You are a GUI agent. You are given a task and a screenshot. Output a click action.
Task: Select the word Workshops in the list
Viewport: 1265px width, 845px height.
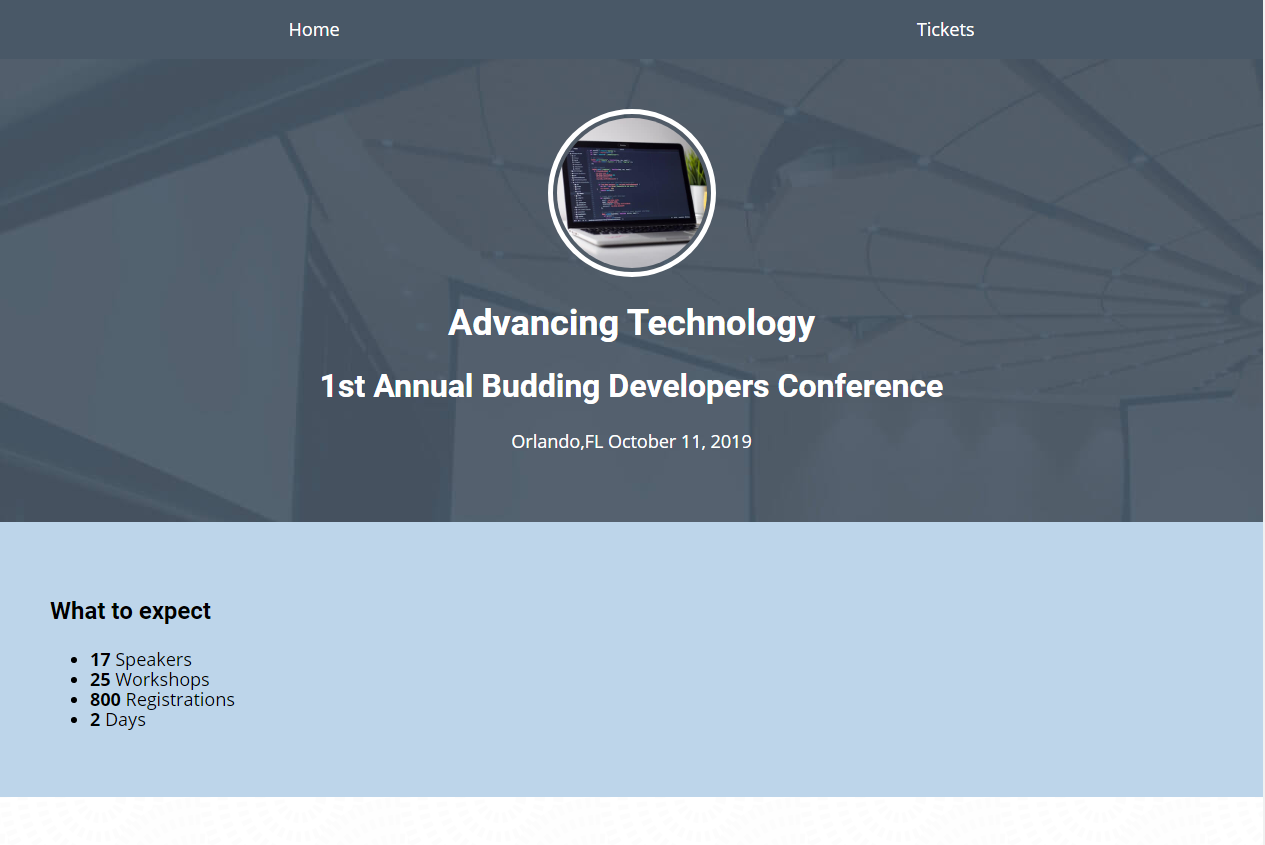pos(162,680)
